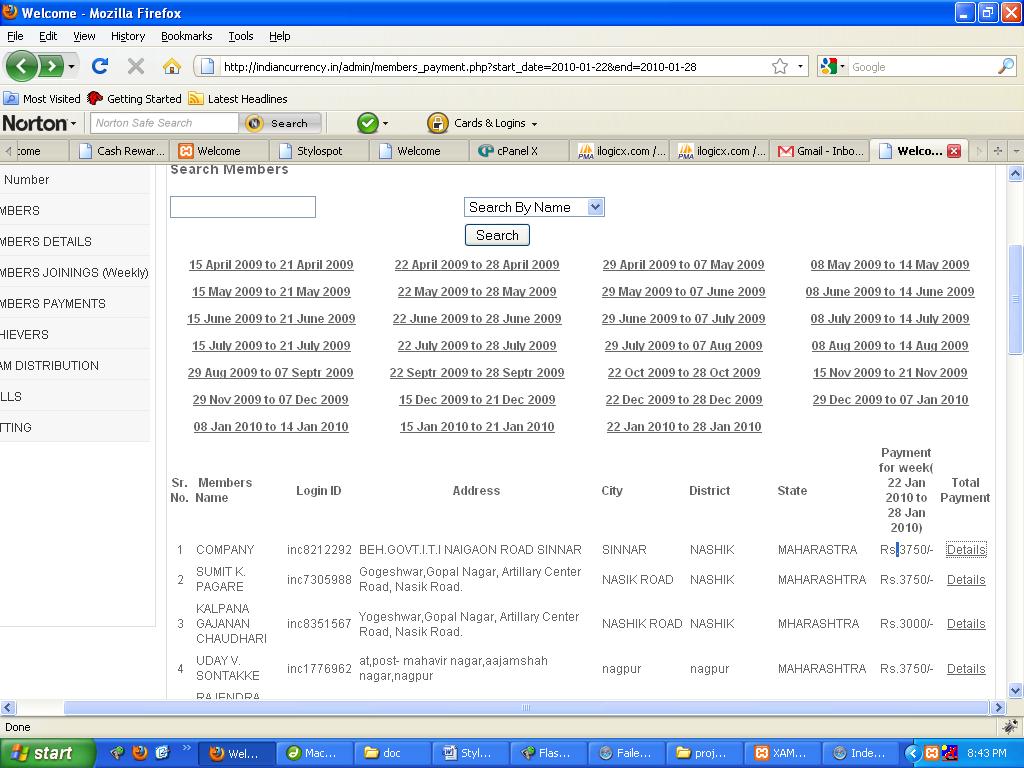Switch to the Gmail inbox tab
The image size is (1024, 768).
click(820, 151)
